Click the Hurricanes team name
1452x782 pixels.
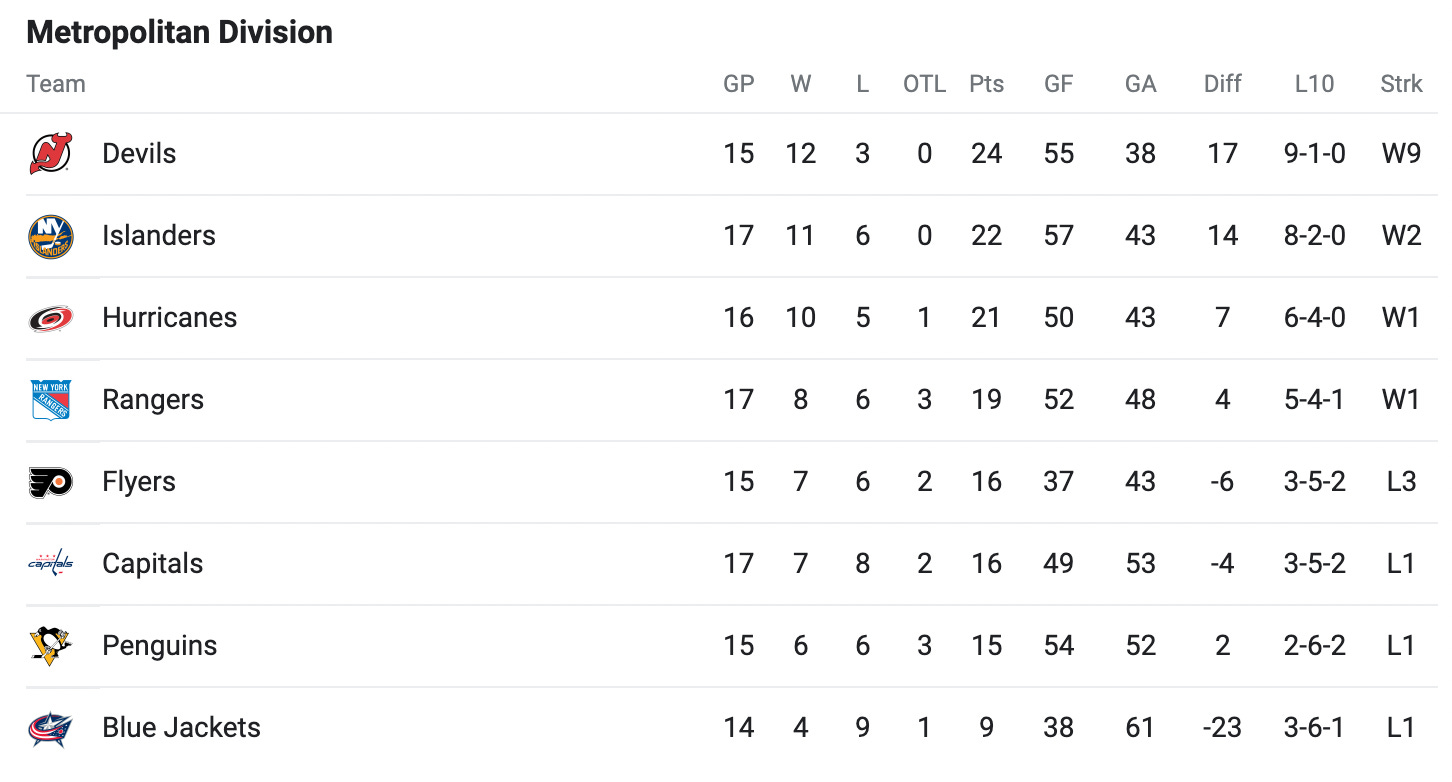(170, 318)
